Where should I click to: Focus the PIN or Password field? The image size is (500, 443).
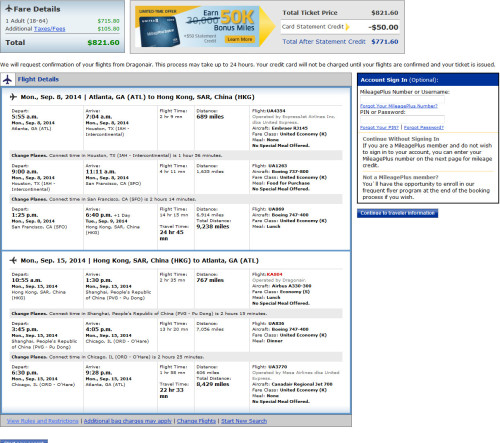tap(402, 119)
